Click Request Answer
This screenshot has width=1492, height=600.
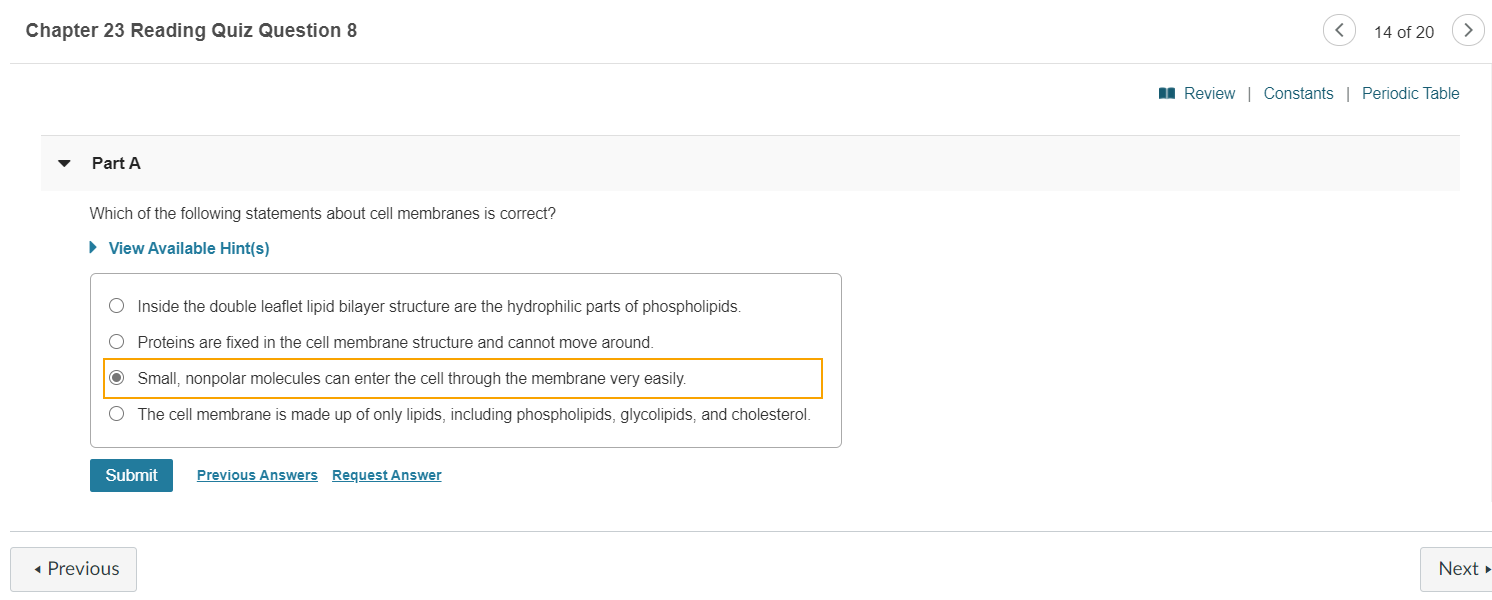(386, 474)
